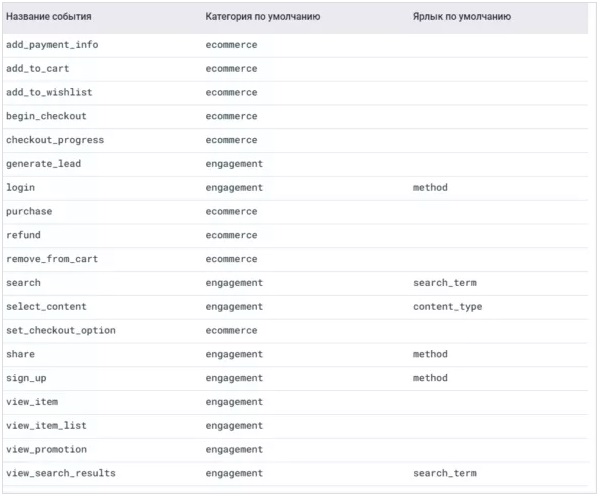
Task: Click the add_payment_info event name
Action: click(52, 45)
